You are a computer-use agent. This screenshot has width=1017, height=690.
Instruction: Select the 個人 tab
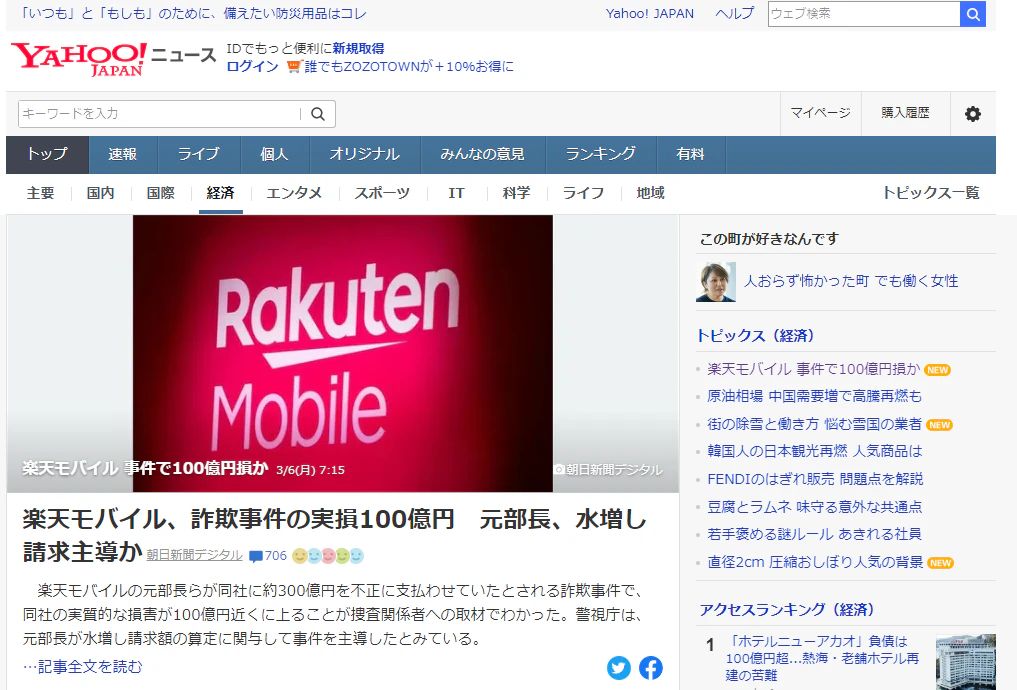(274, 154)
